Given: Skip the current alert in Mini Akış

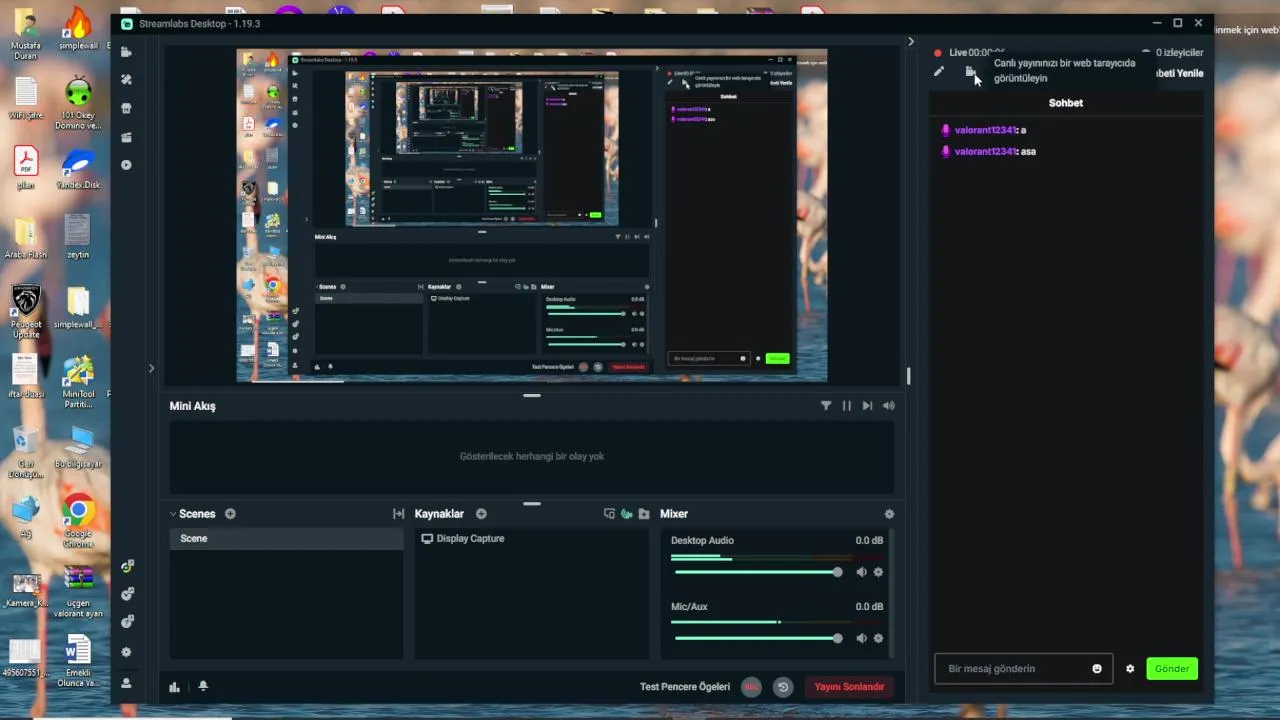Looking at the screenshot, I should pyautogui.click(x=867, y=406).
